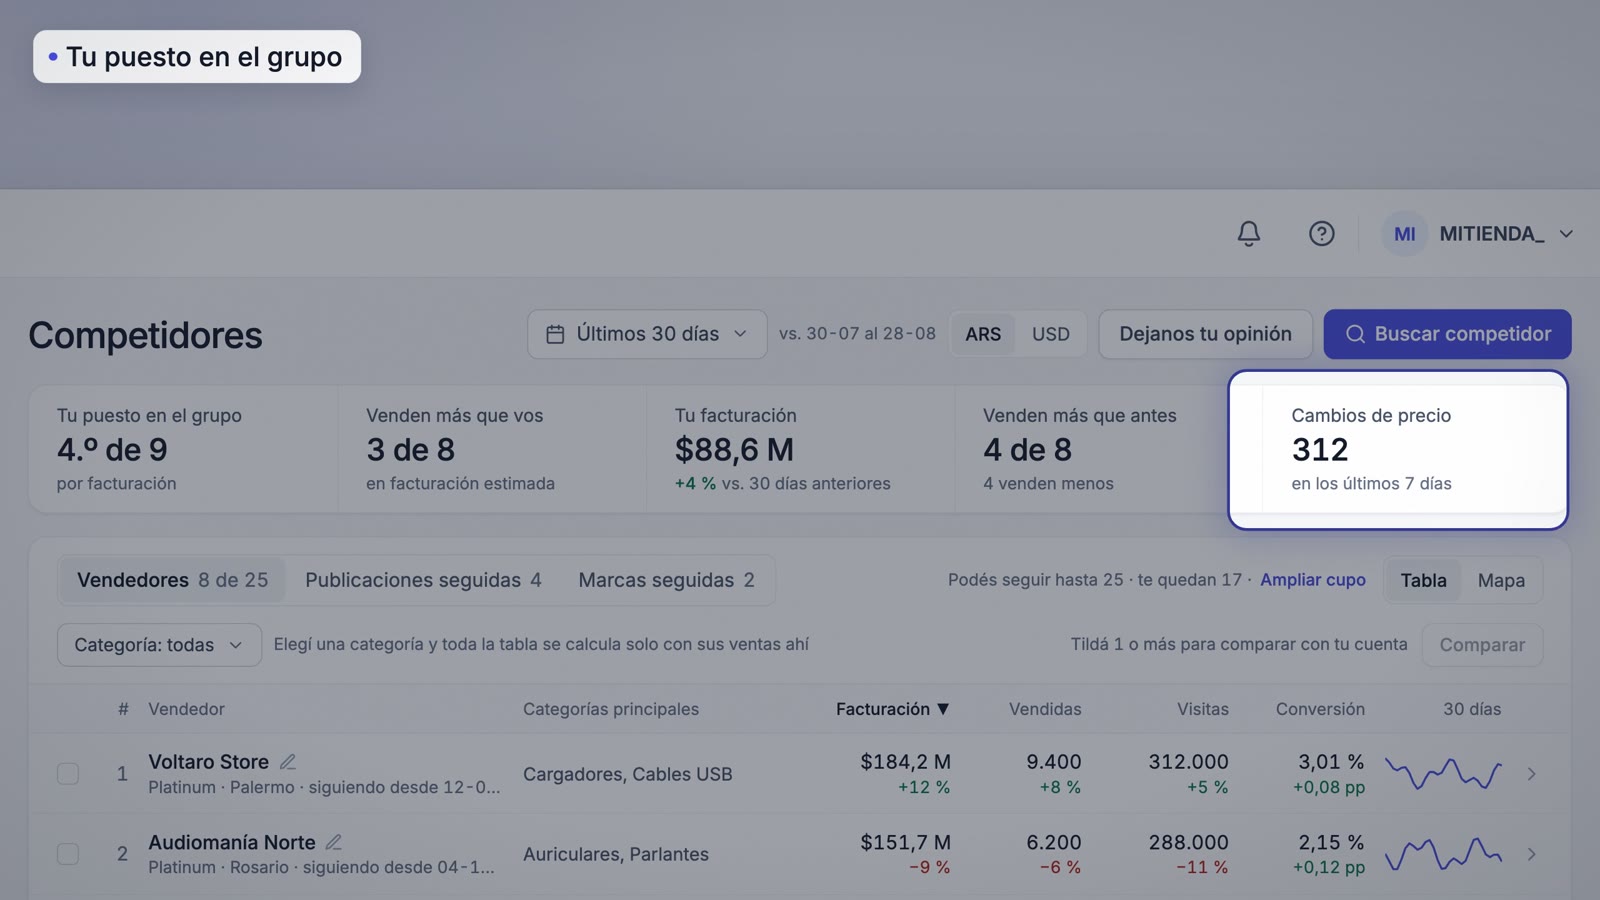Click the MI account avatar
This screenshot has height=900, width=1600.
point(1404,233)
